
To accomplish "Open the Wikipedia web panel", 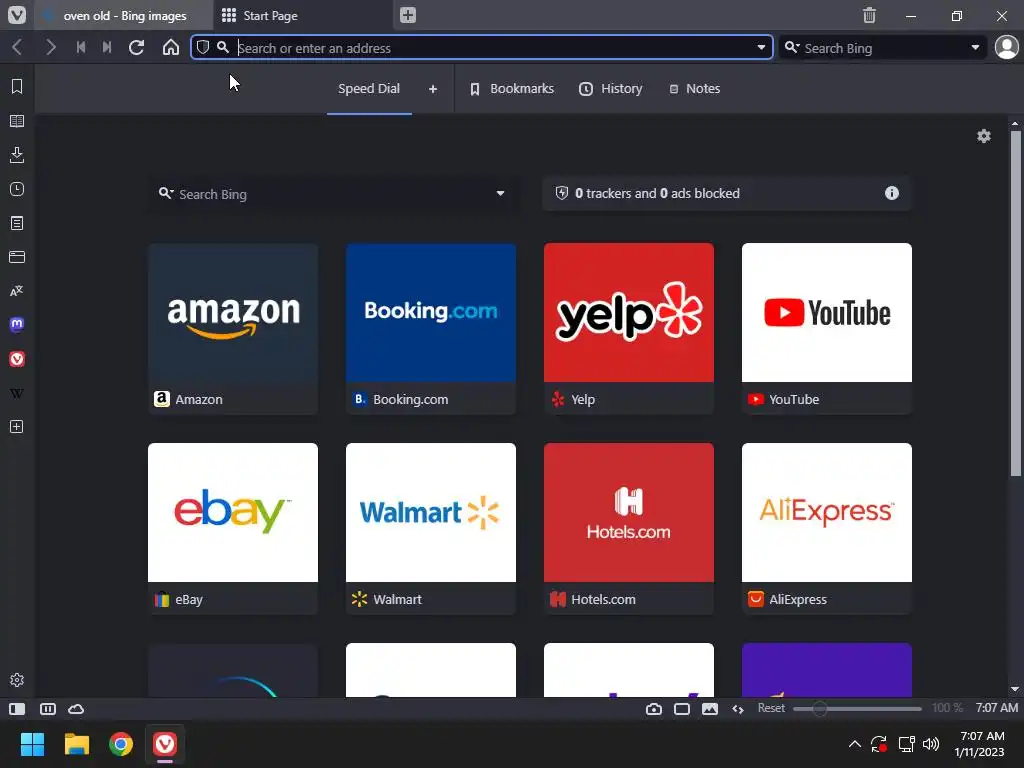I will pyautogui.click(x=17, y=393).
